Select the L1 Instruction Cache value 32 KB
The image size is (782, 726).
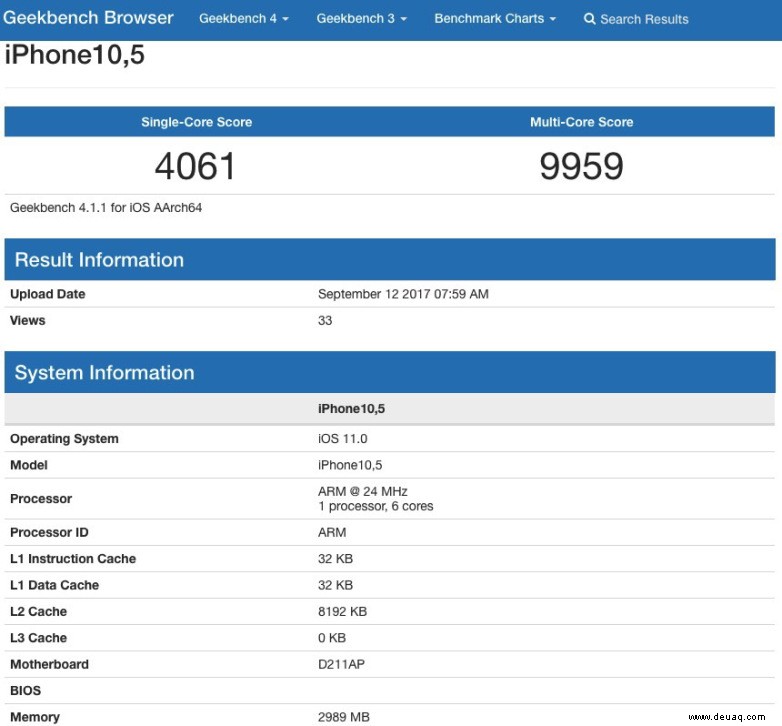pos(335,559)
